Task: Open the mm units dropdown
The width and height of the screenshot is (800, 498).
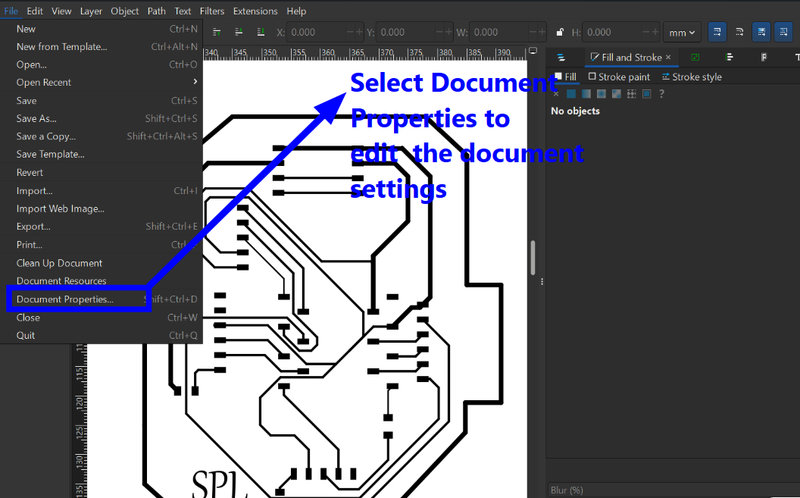Action: tap(682, 33)
